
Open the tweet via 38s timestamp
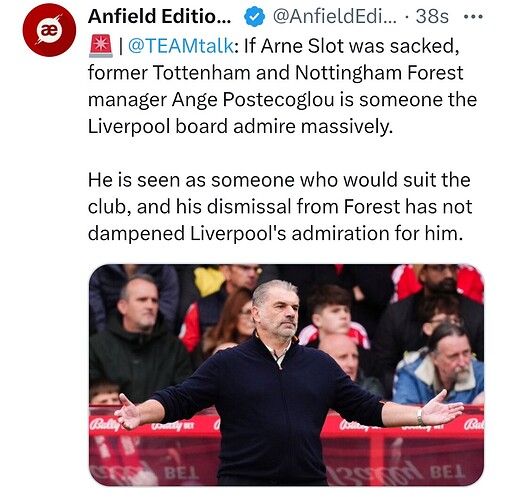[x=432, y=16]
